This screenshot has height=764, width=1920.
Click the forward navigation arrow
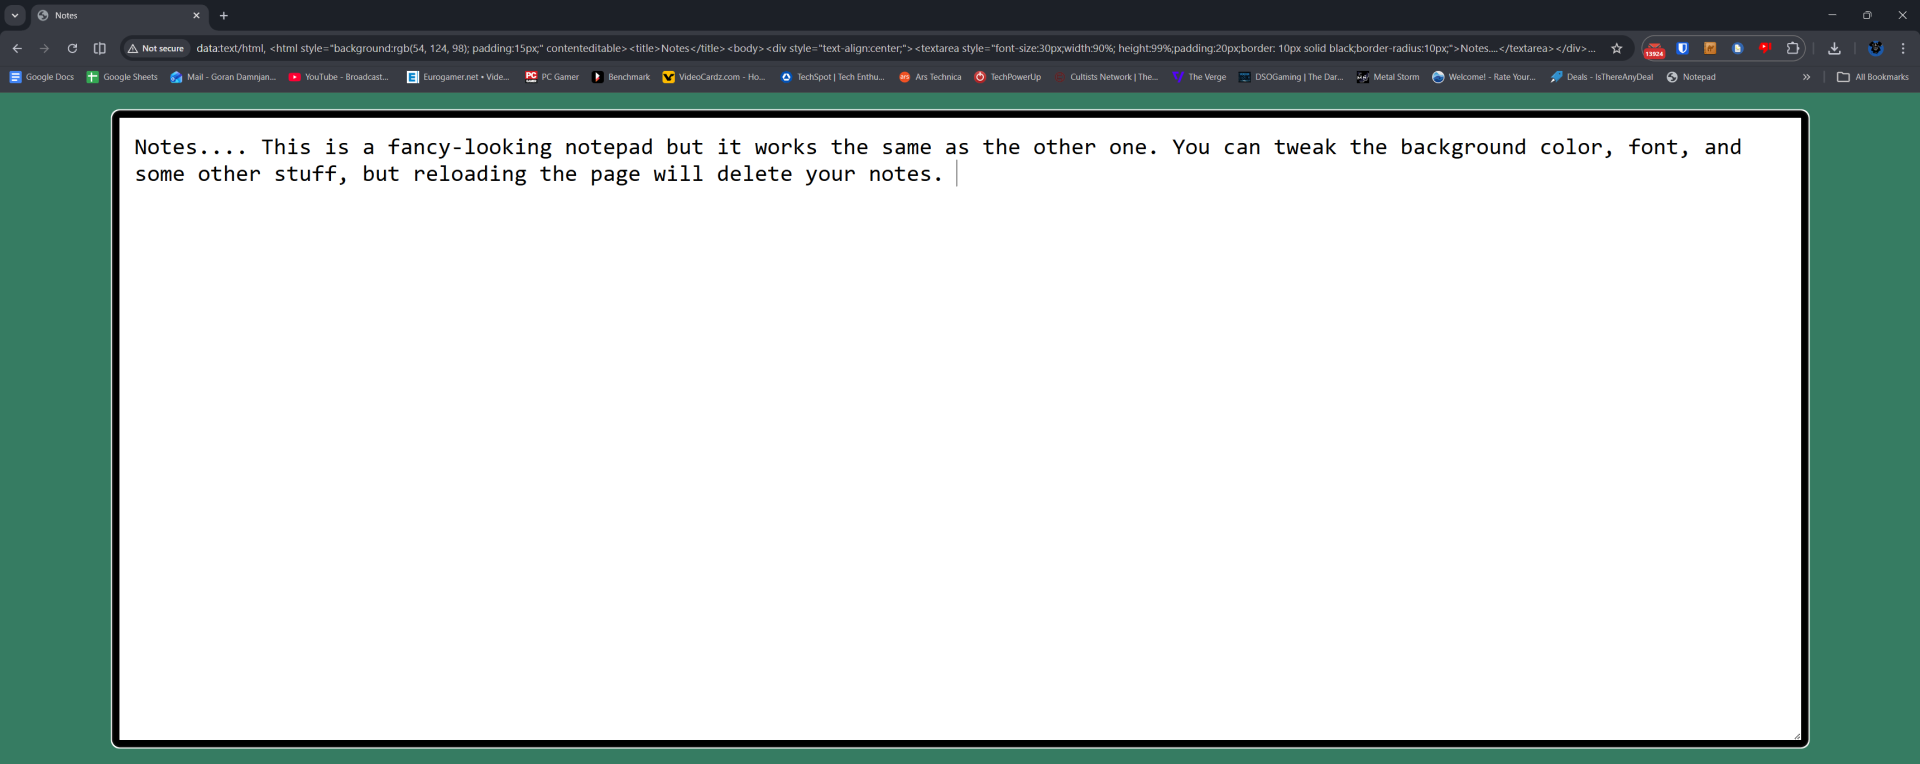(44, 48)
